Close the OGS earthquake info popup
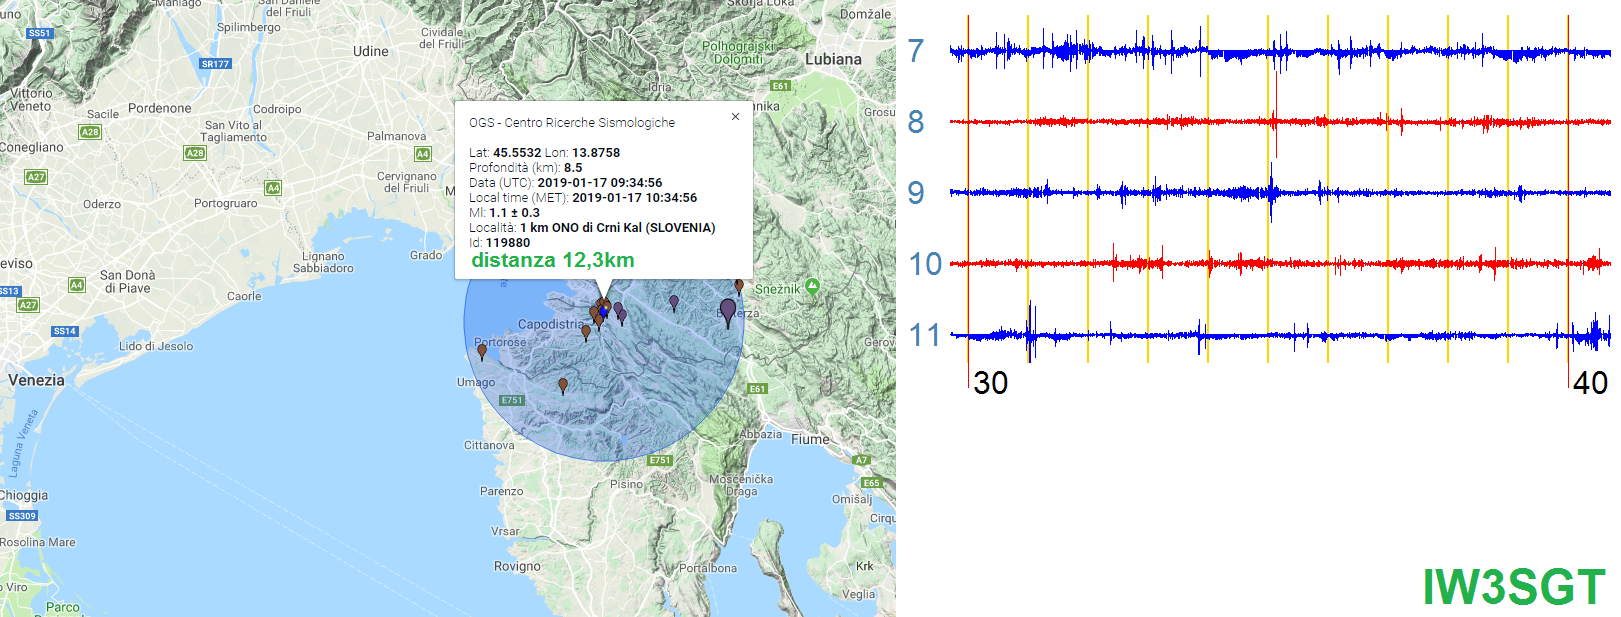This screenshot has width=1621, height=617. (735, 117)
